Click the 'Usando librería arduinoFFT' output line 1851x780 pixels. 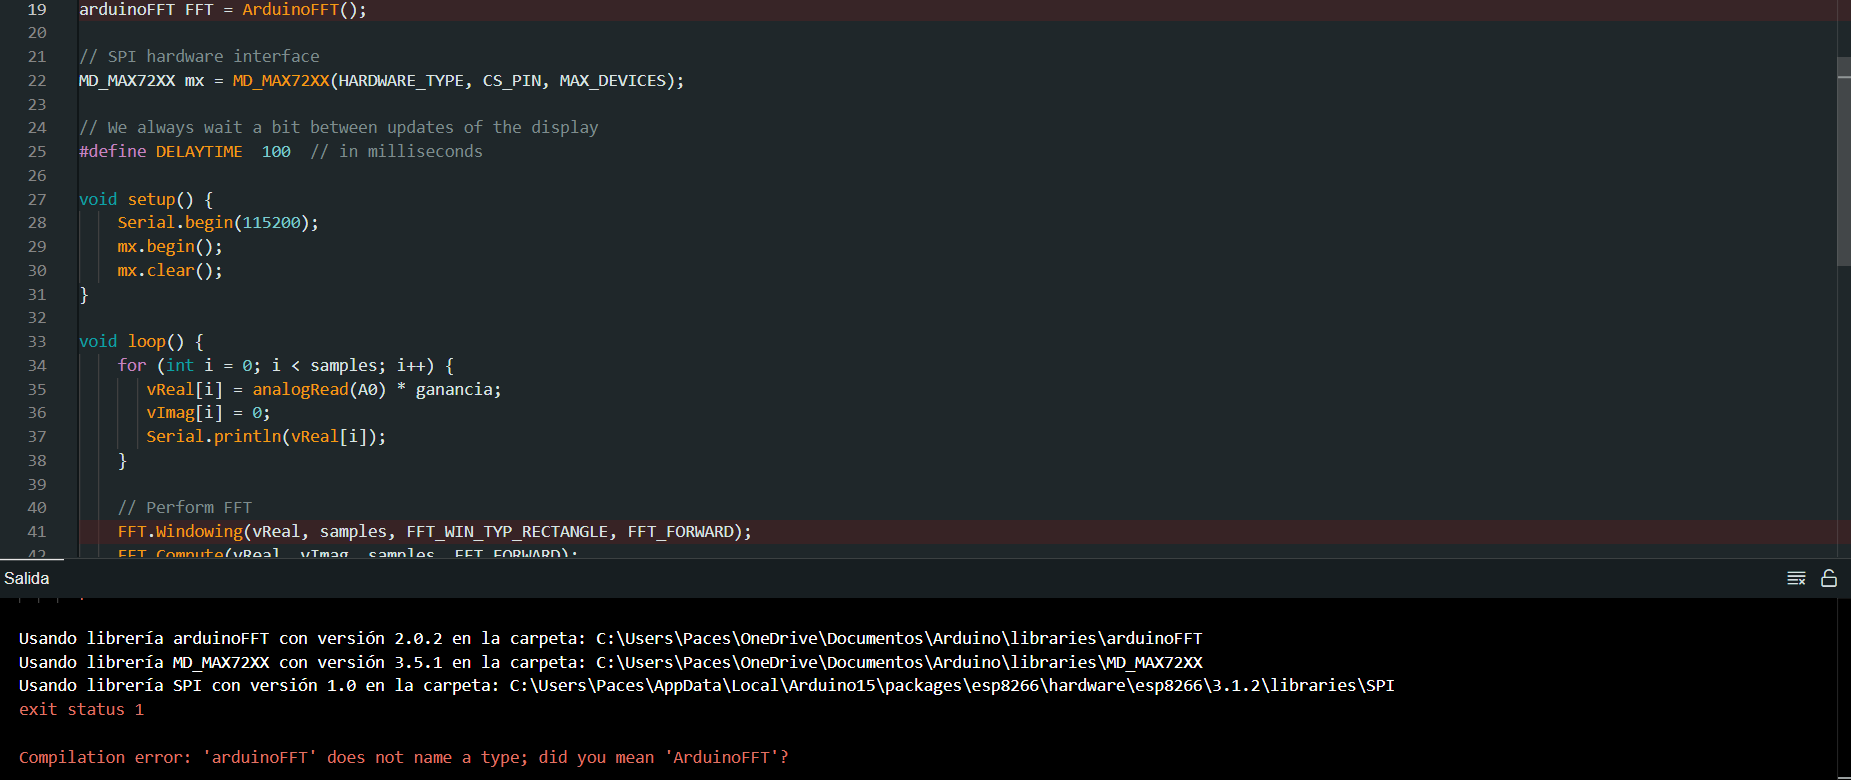click(x=611, y=638)
